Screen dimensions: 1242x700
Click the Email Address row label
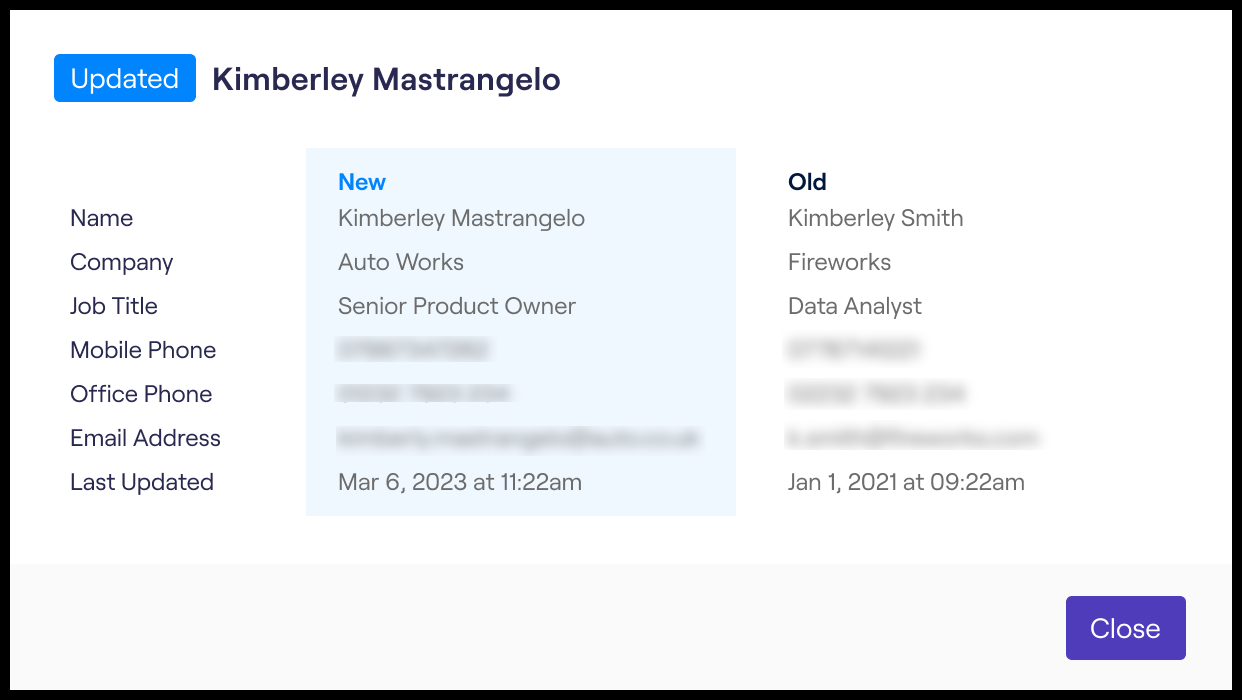point(145,438)
